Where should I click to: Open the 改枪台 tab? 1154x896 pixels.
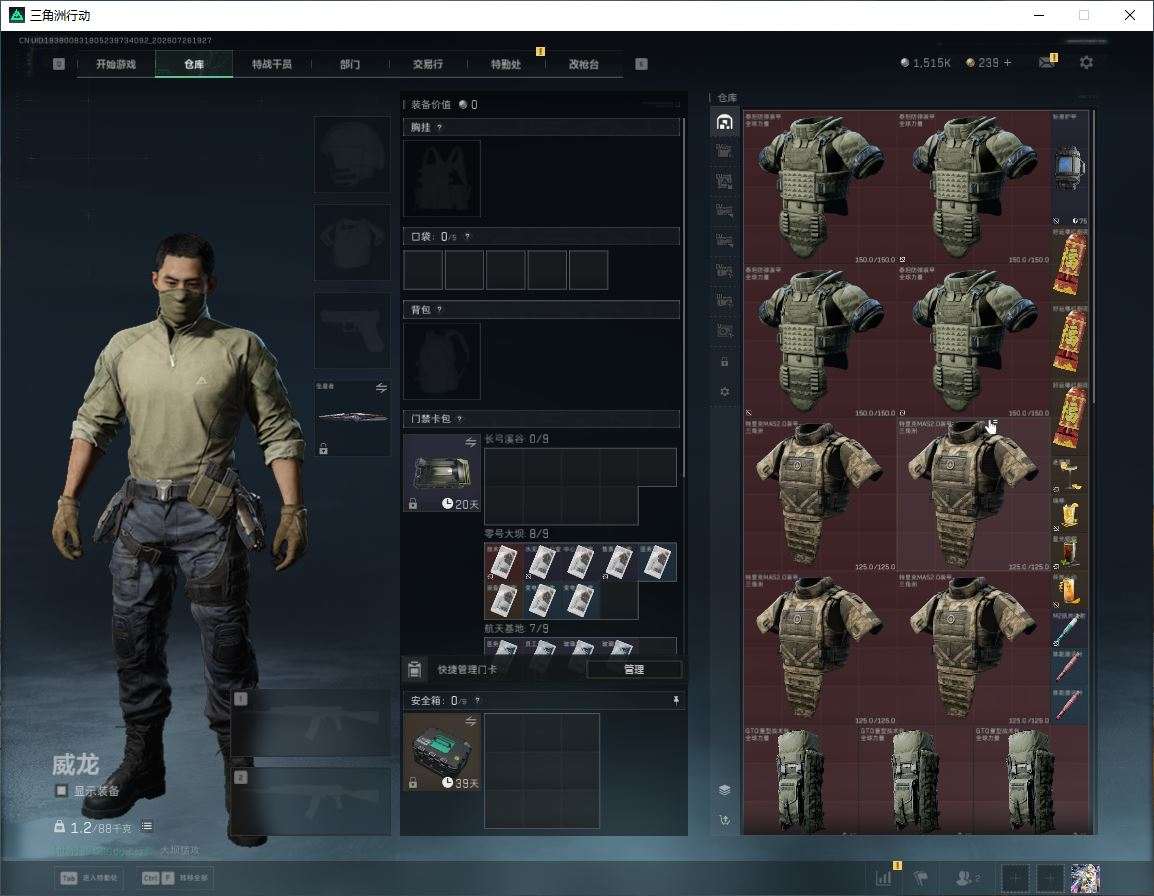(584, 64)
